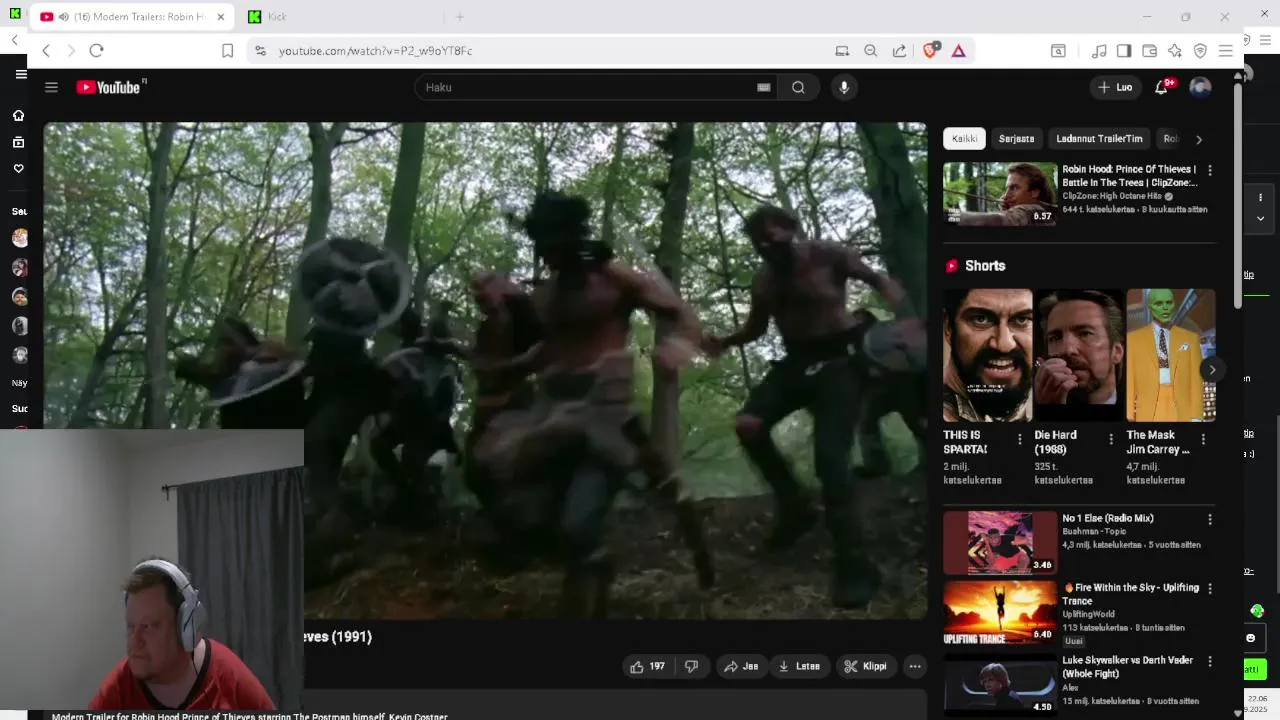Image resolution: width=1280 pixels, height=720 pixels.
Task: Open the on-screen keyboard in search box
Action: coord(764,87)
